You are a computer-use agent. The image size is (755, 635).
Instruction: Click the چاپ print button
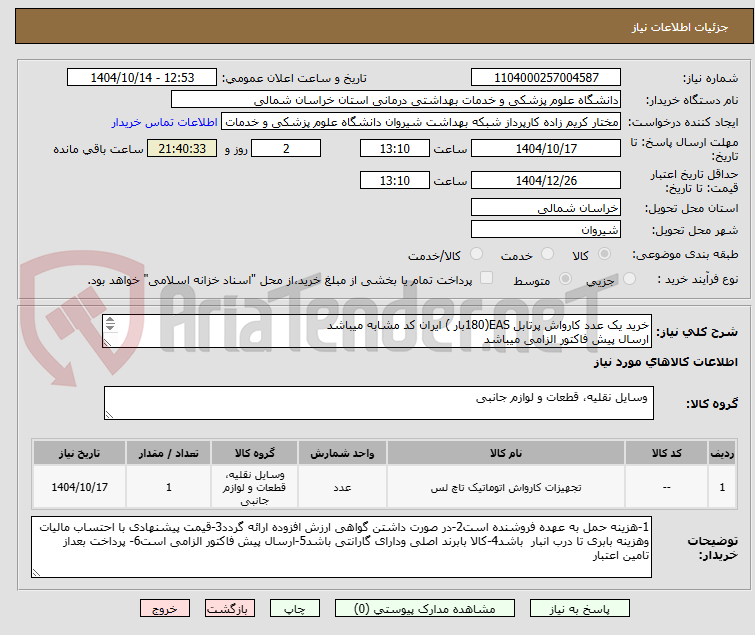pos(294,609)
